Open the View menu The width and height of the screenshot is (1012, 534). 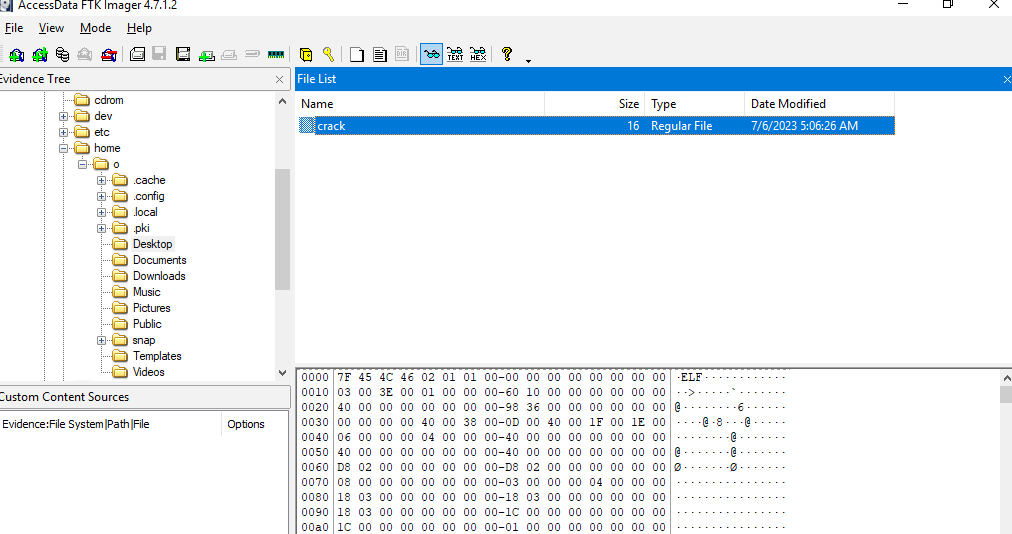tap(51, 28)
